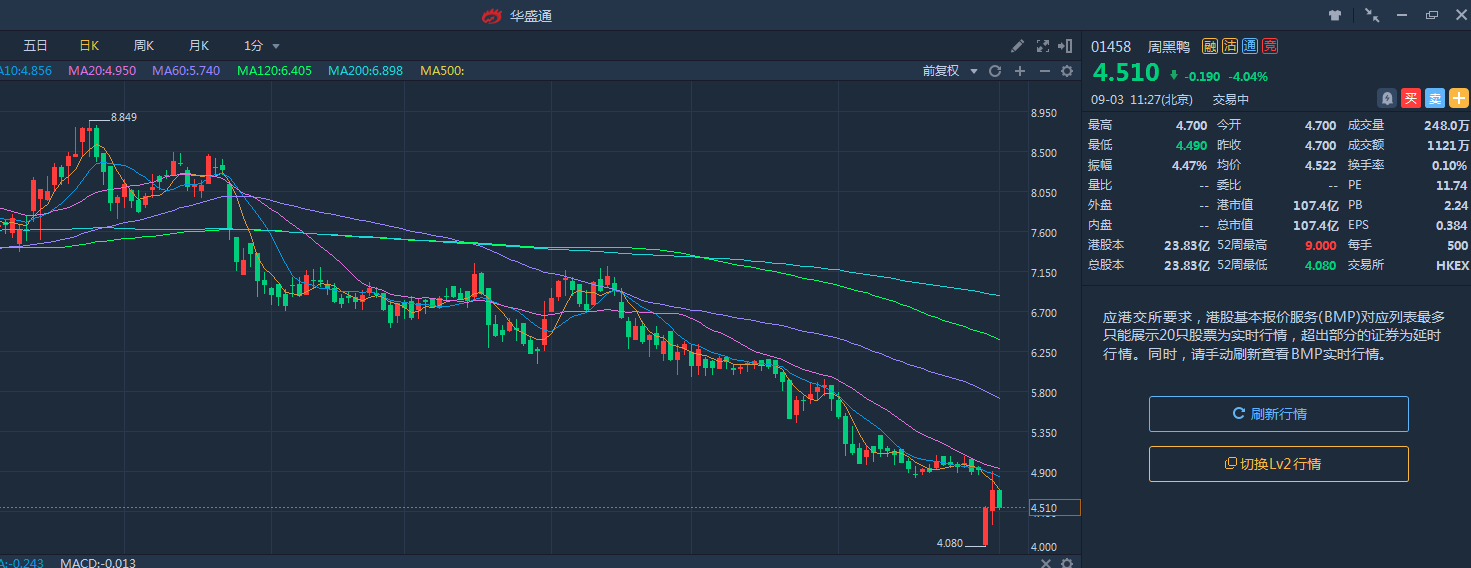This screenshot has width=1471, height=568.
Task: Add stock to watchlist plus
Action: (x=1459, y=98)
